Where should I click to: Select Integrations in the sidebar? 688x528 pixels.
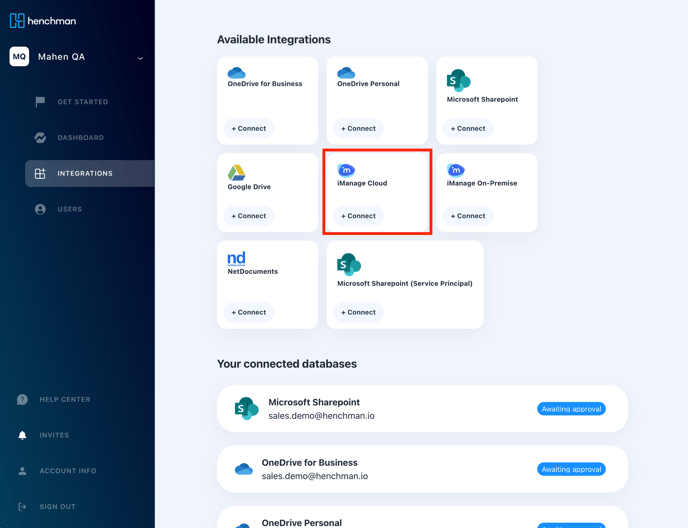coord(85,174)
